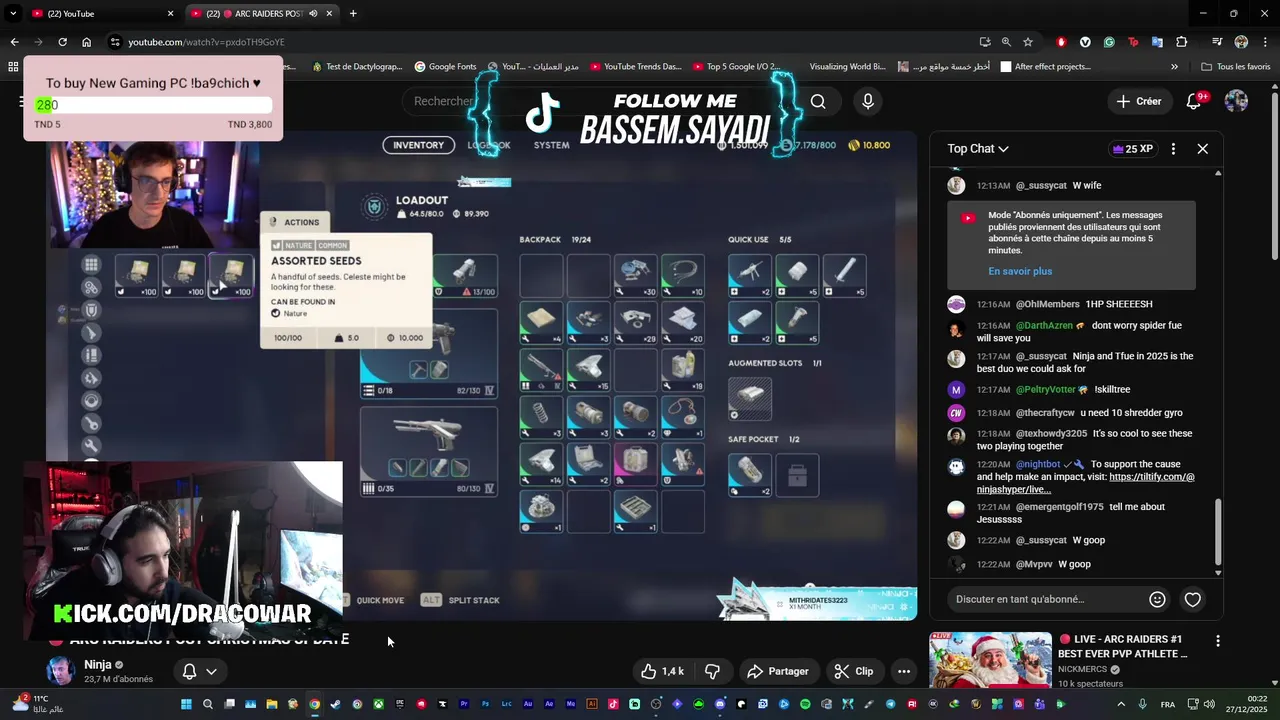Create a clip with Clip button

[854, 671]
